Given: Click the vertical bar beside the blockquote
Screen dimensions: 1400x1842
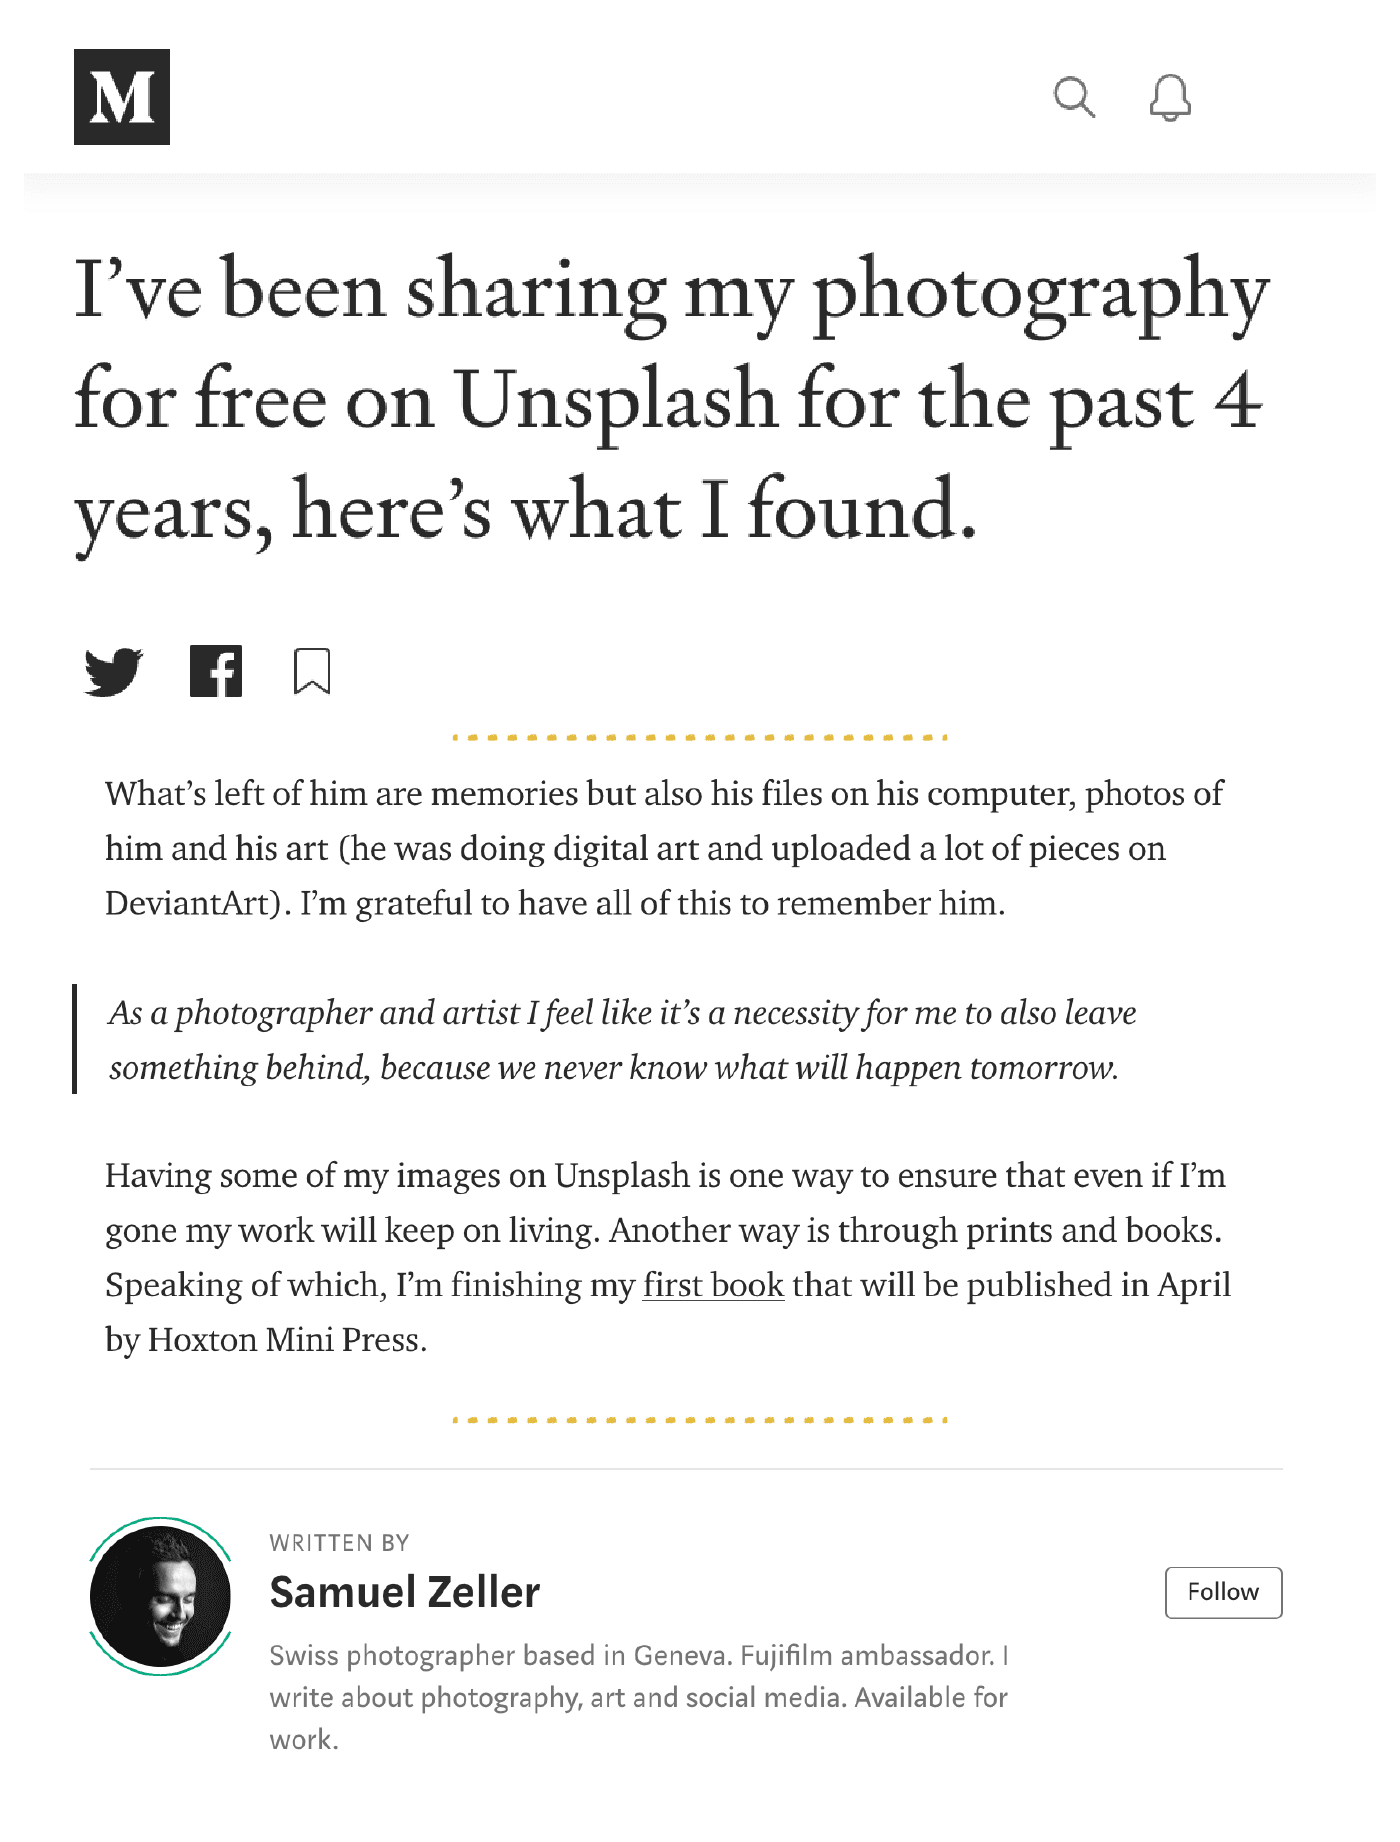Looking at the screenshot, I should coord(75,1040).
